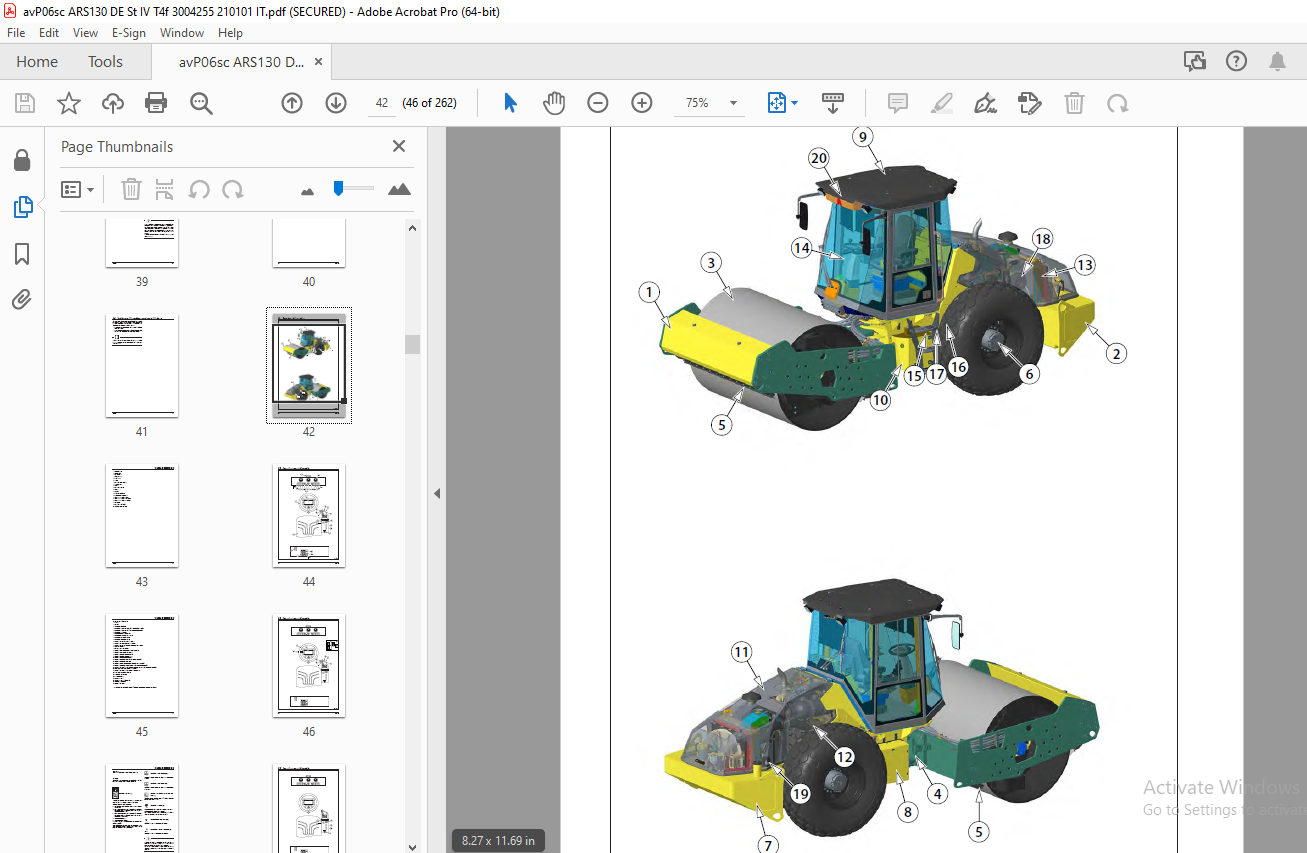The height and width of the screenshot is (853, 1307).
Task: Select page 44 thumbnail
Action: pyautogui.click(x=309, y=516)
